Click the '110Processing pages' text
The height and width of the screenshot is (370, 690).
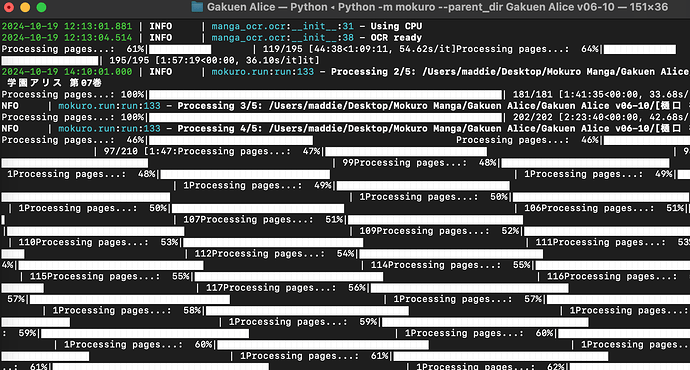point(83,242)
